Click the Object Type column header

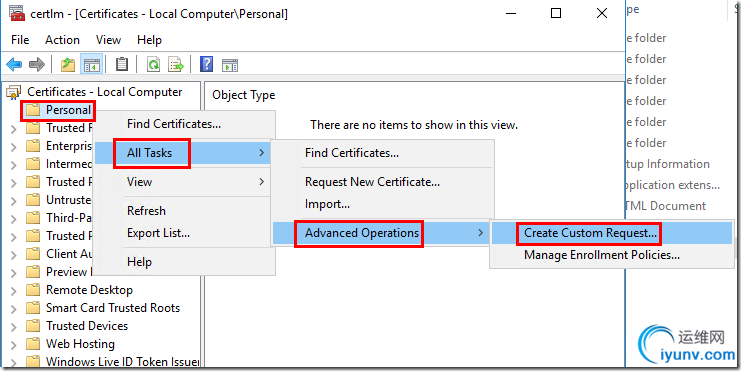tap(243, 95)
